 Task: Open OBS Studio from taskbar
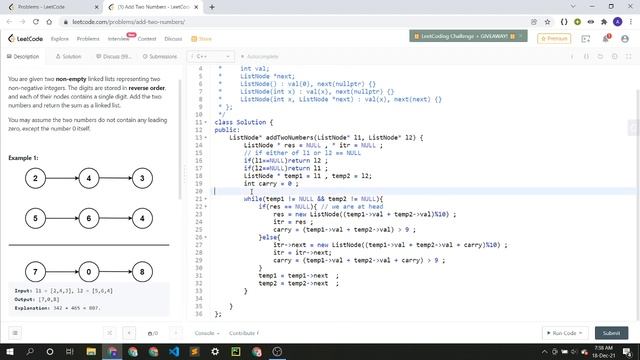click(277, 351)
